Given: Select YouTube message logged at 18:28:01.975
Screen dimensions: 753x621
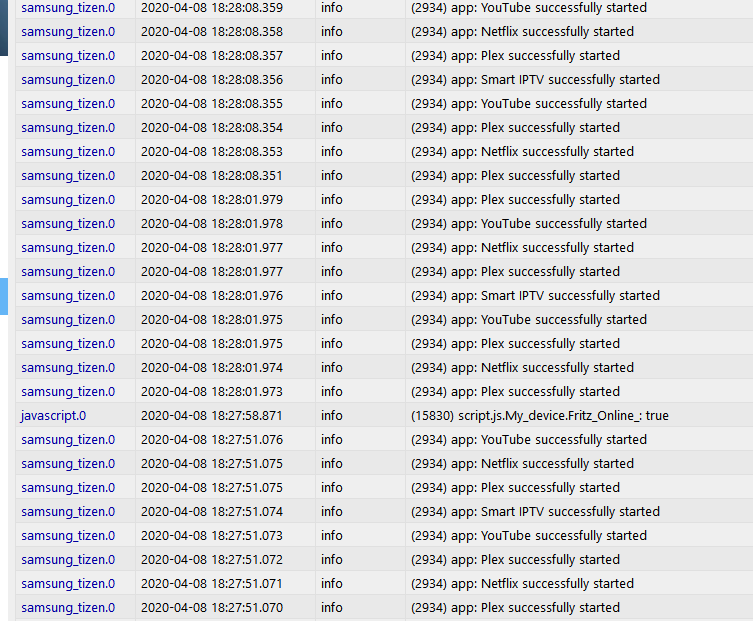Looking at the screenshot, I should click(529, 320).
